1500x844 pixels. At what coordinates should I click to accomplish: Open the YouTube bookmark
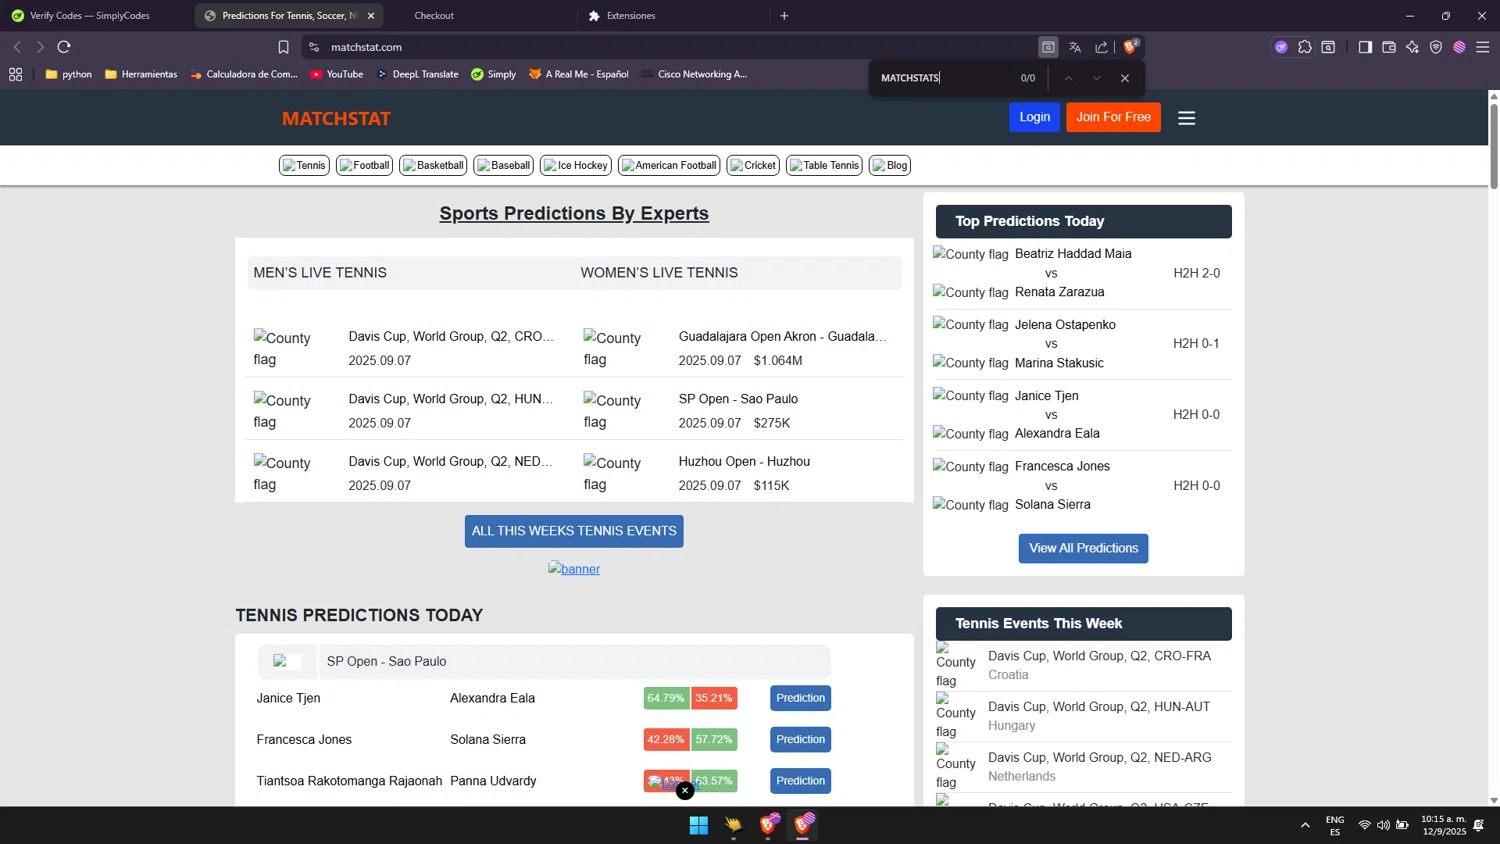coord(336,74)
